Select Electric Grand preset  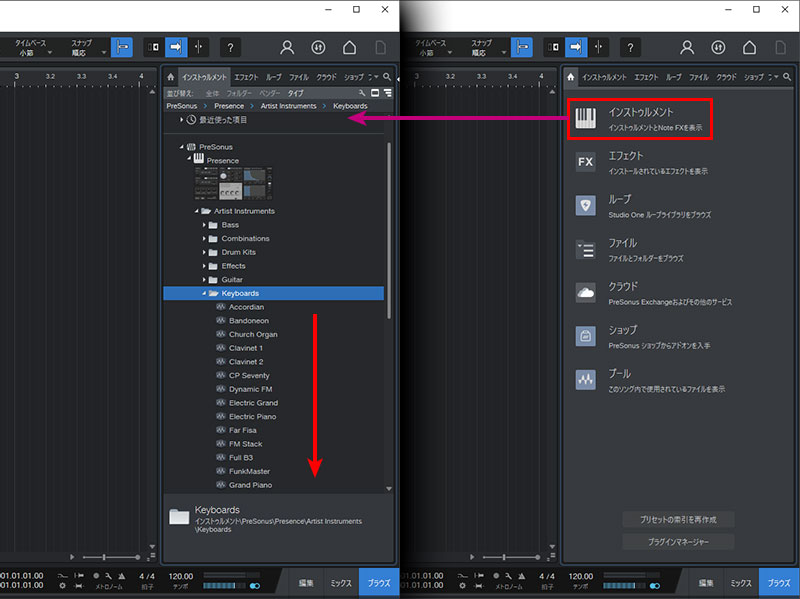(x=253, y=403)
